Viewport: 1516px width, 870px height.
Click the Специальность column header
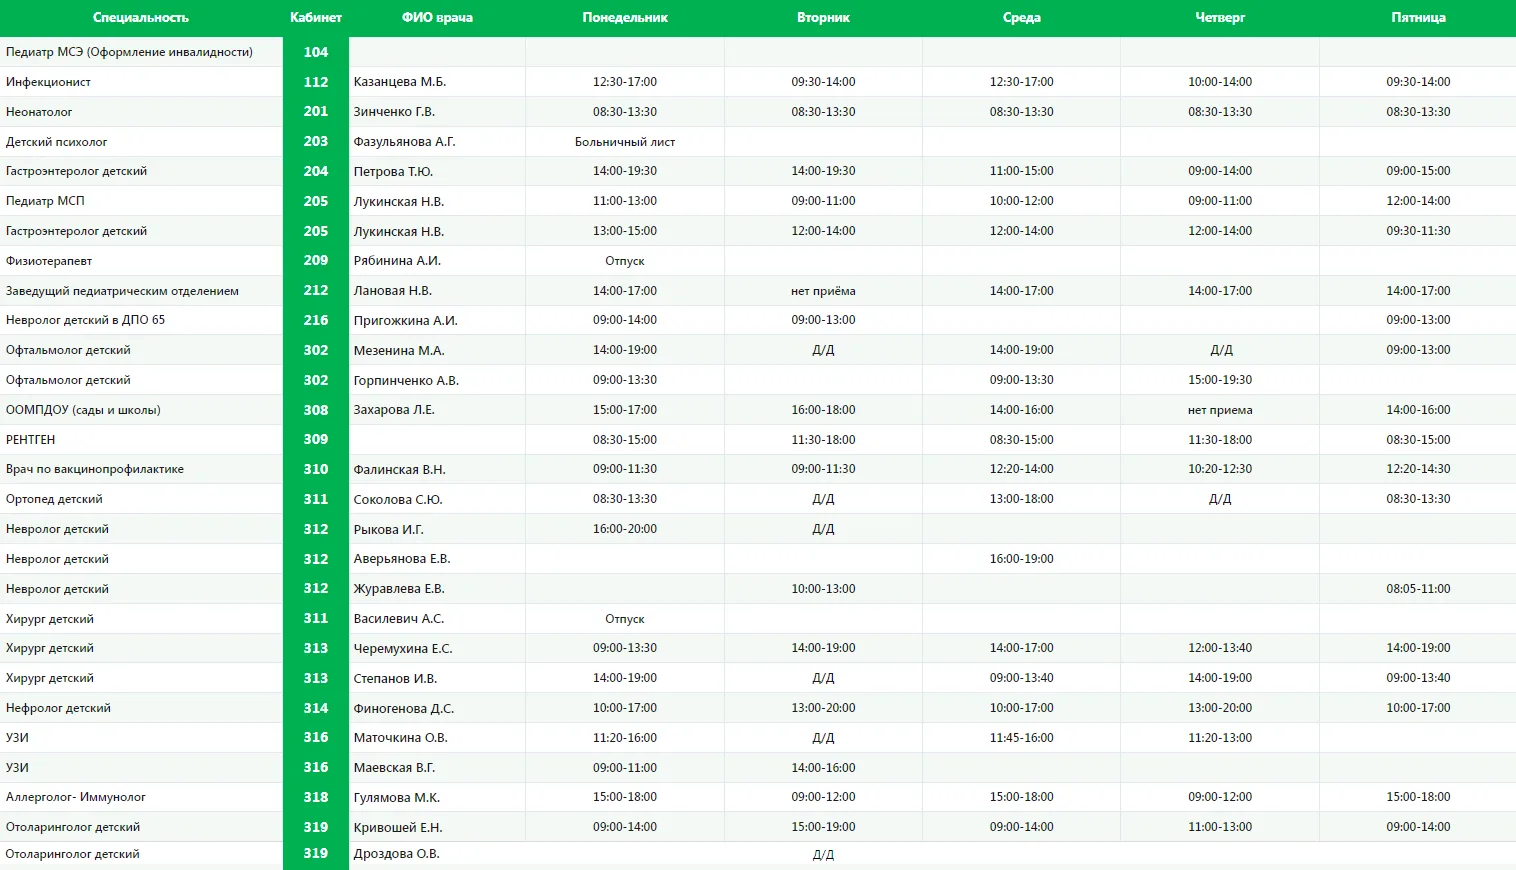[x=141, y=18]
